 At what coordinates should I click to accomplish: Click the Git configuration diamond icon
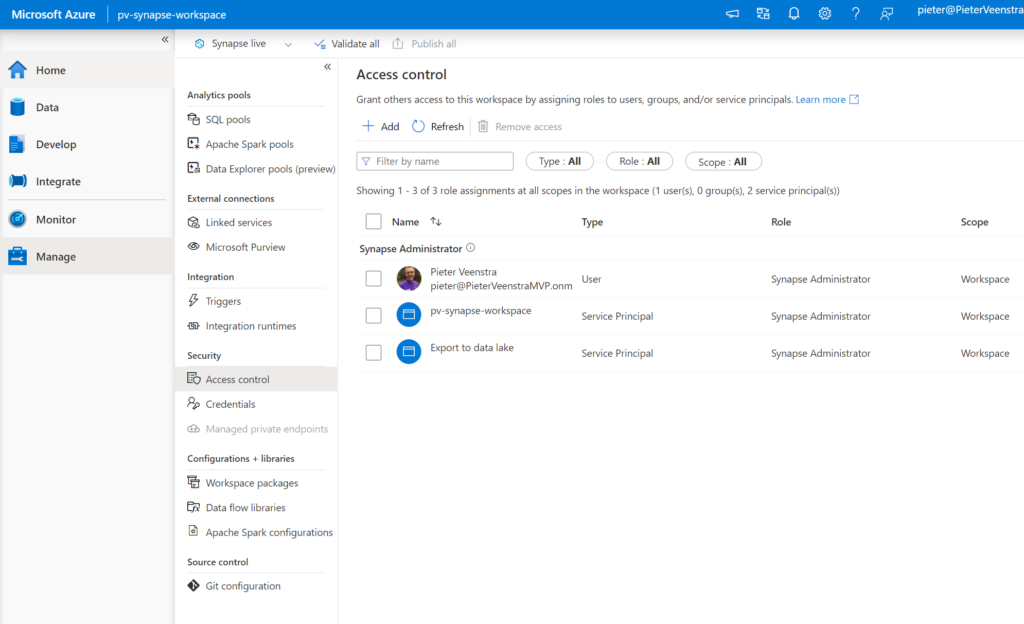193,585
